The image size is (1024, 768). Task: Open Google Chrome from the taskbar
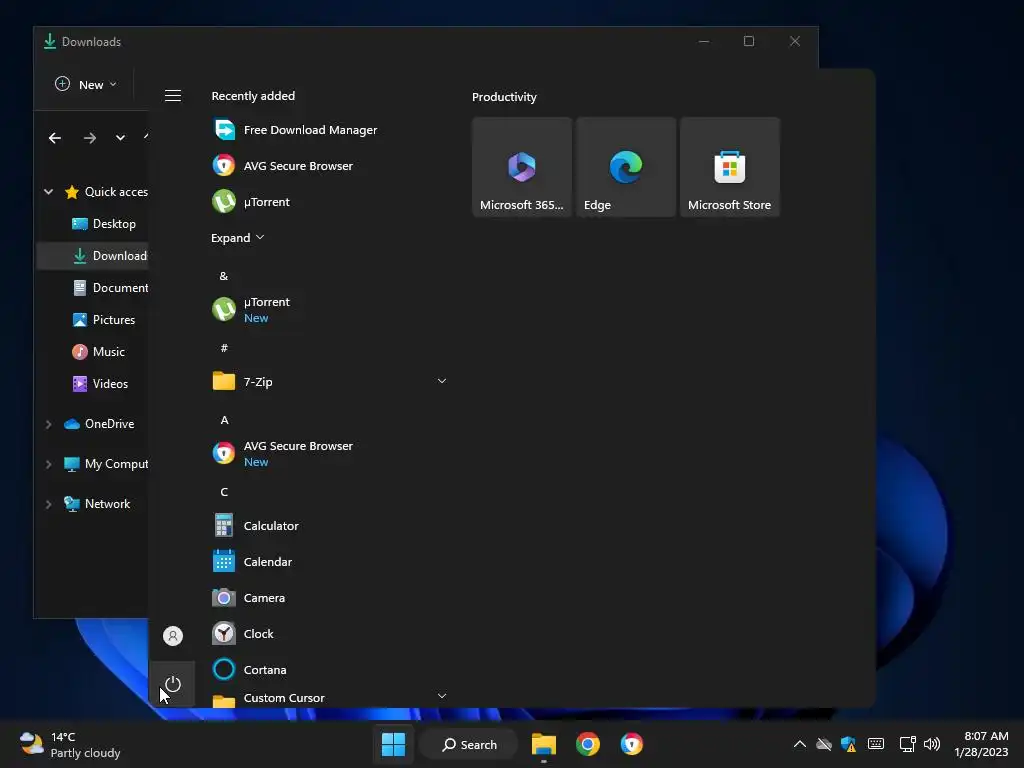click(588, 744)
